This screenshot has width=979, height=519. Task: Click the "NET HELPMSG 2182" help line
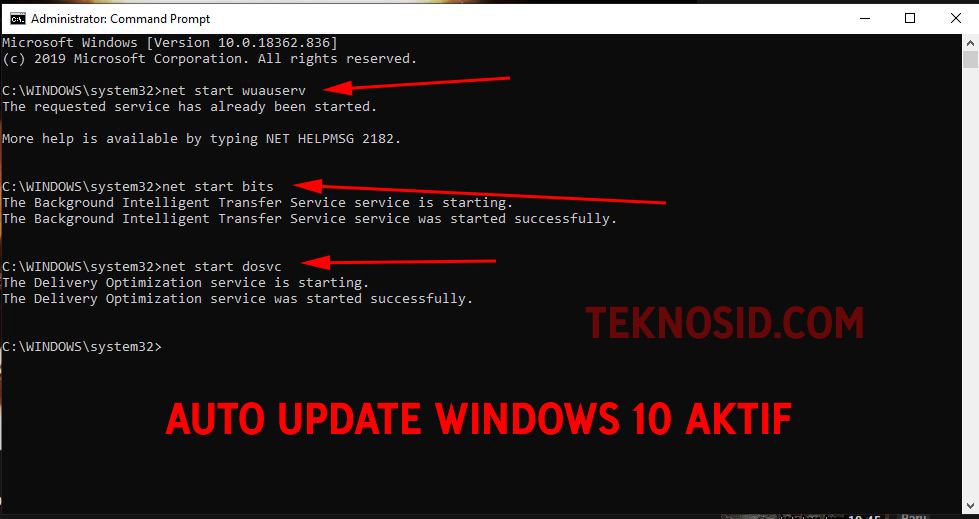(x=202, y=139)
